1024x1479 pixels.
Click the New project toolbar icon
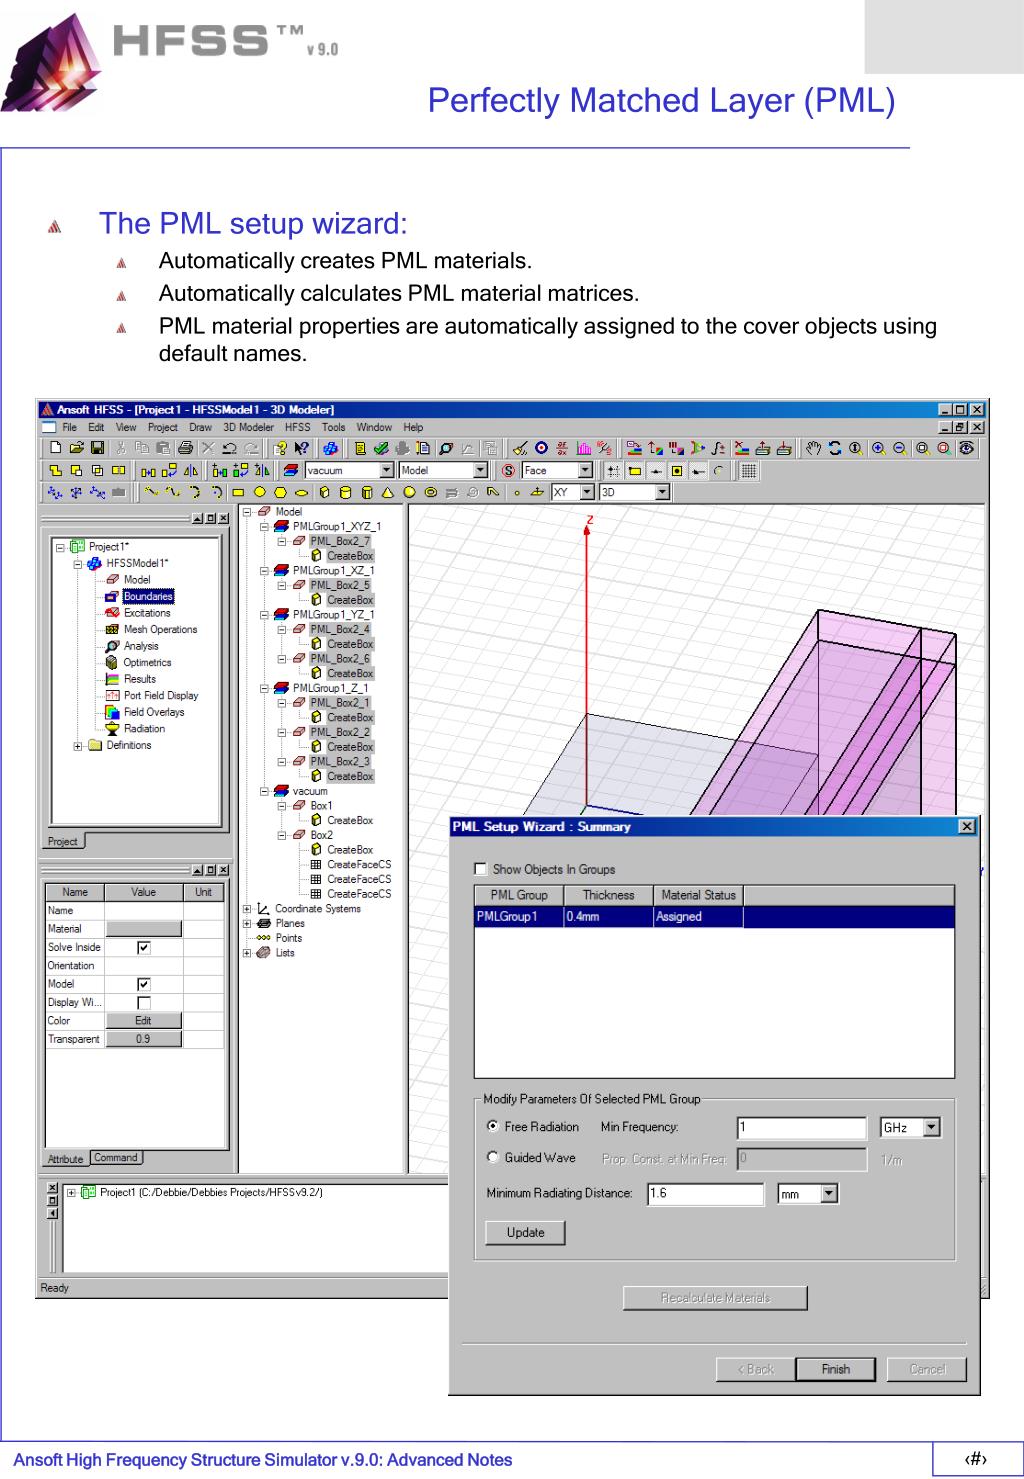(55, 448)
